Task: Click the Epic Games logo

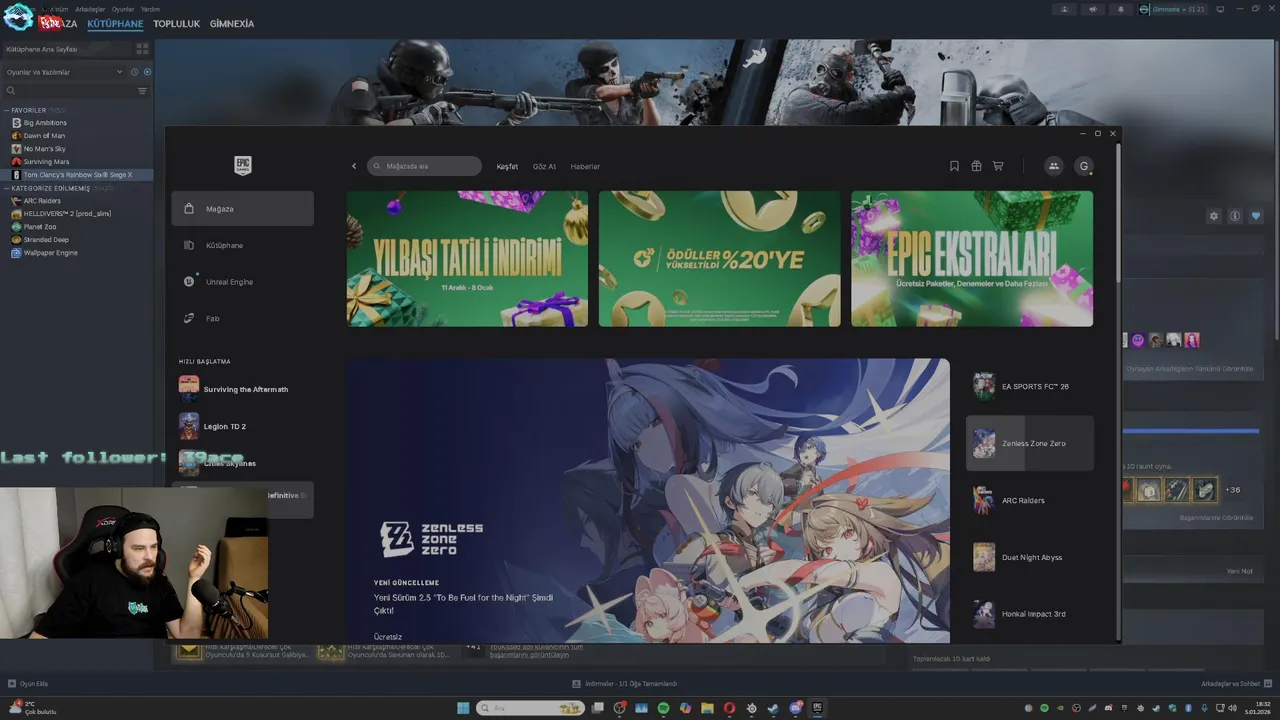Action: (242, 166)
